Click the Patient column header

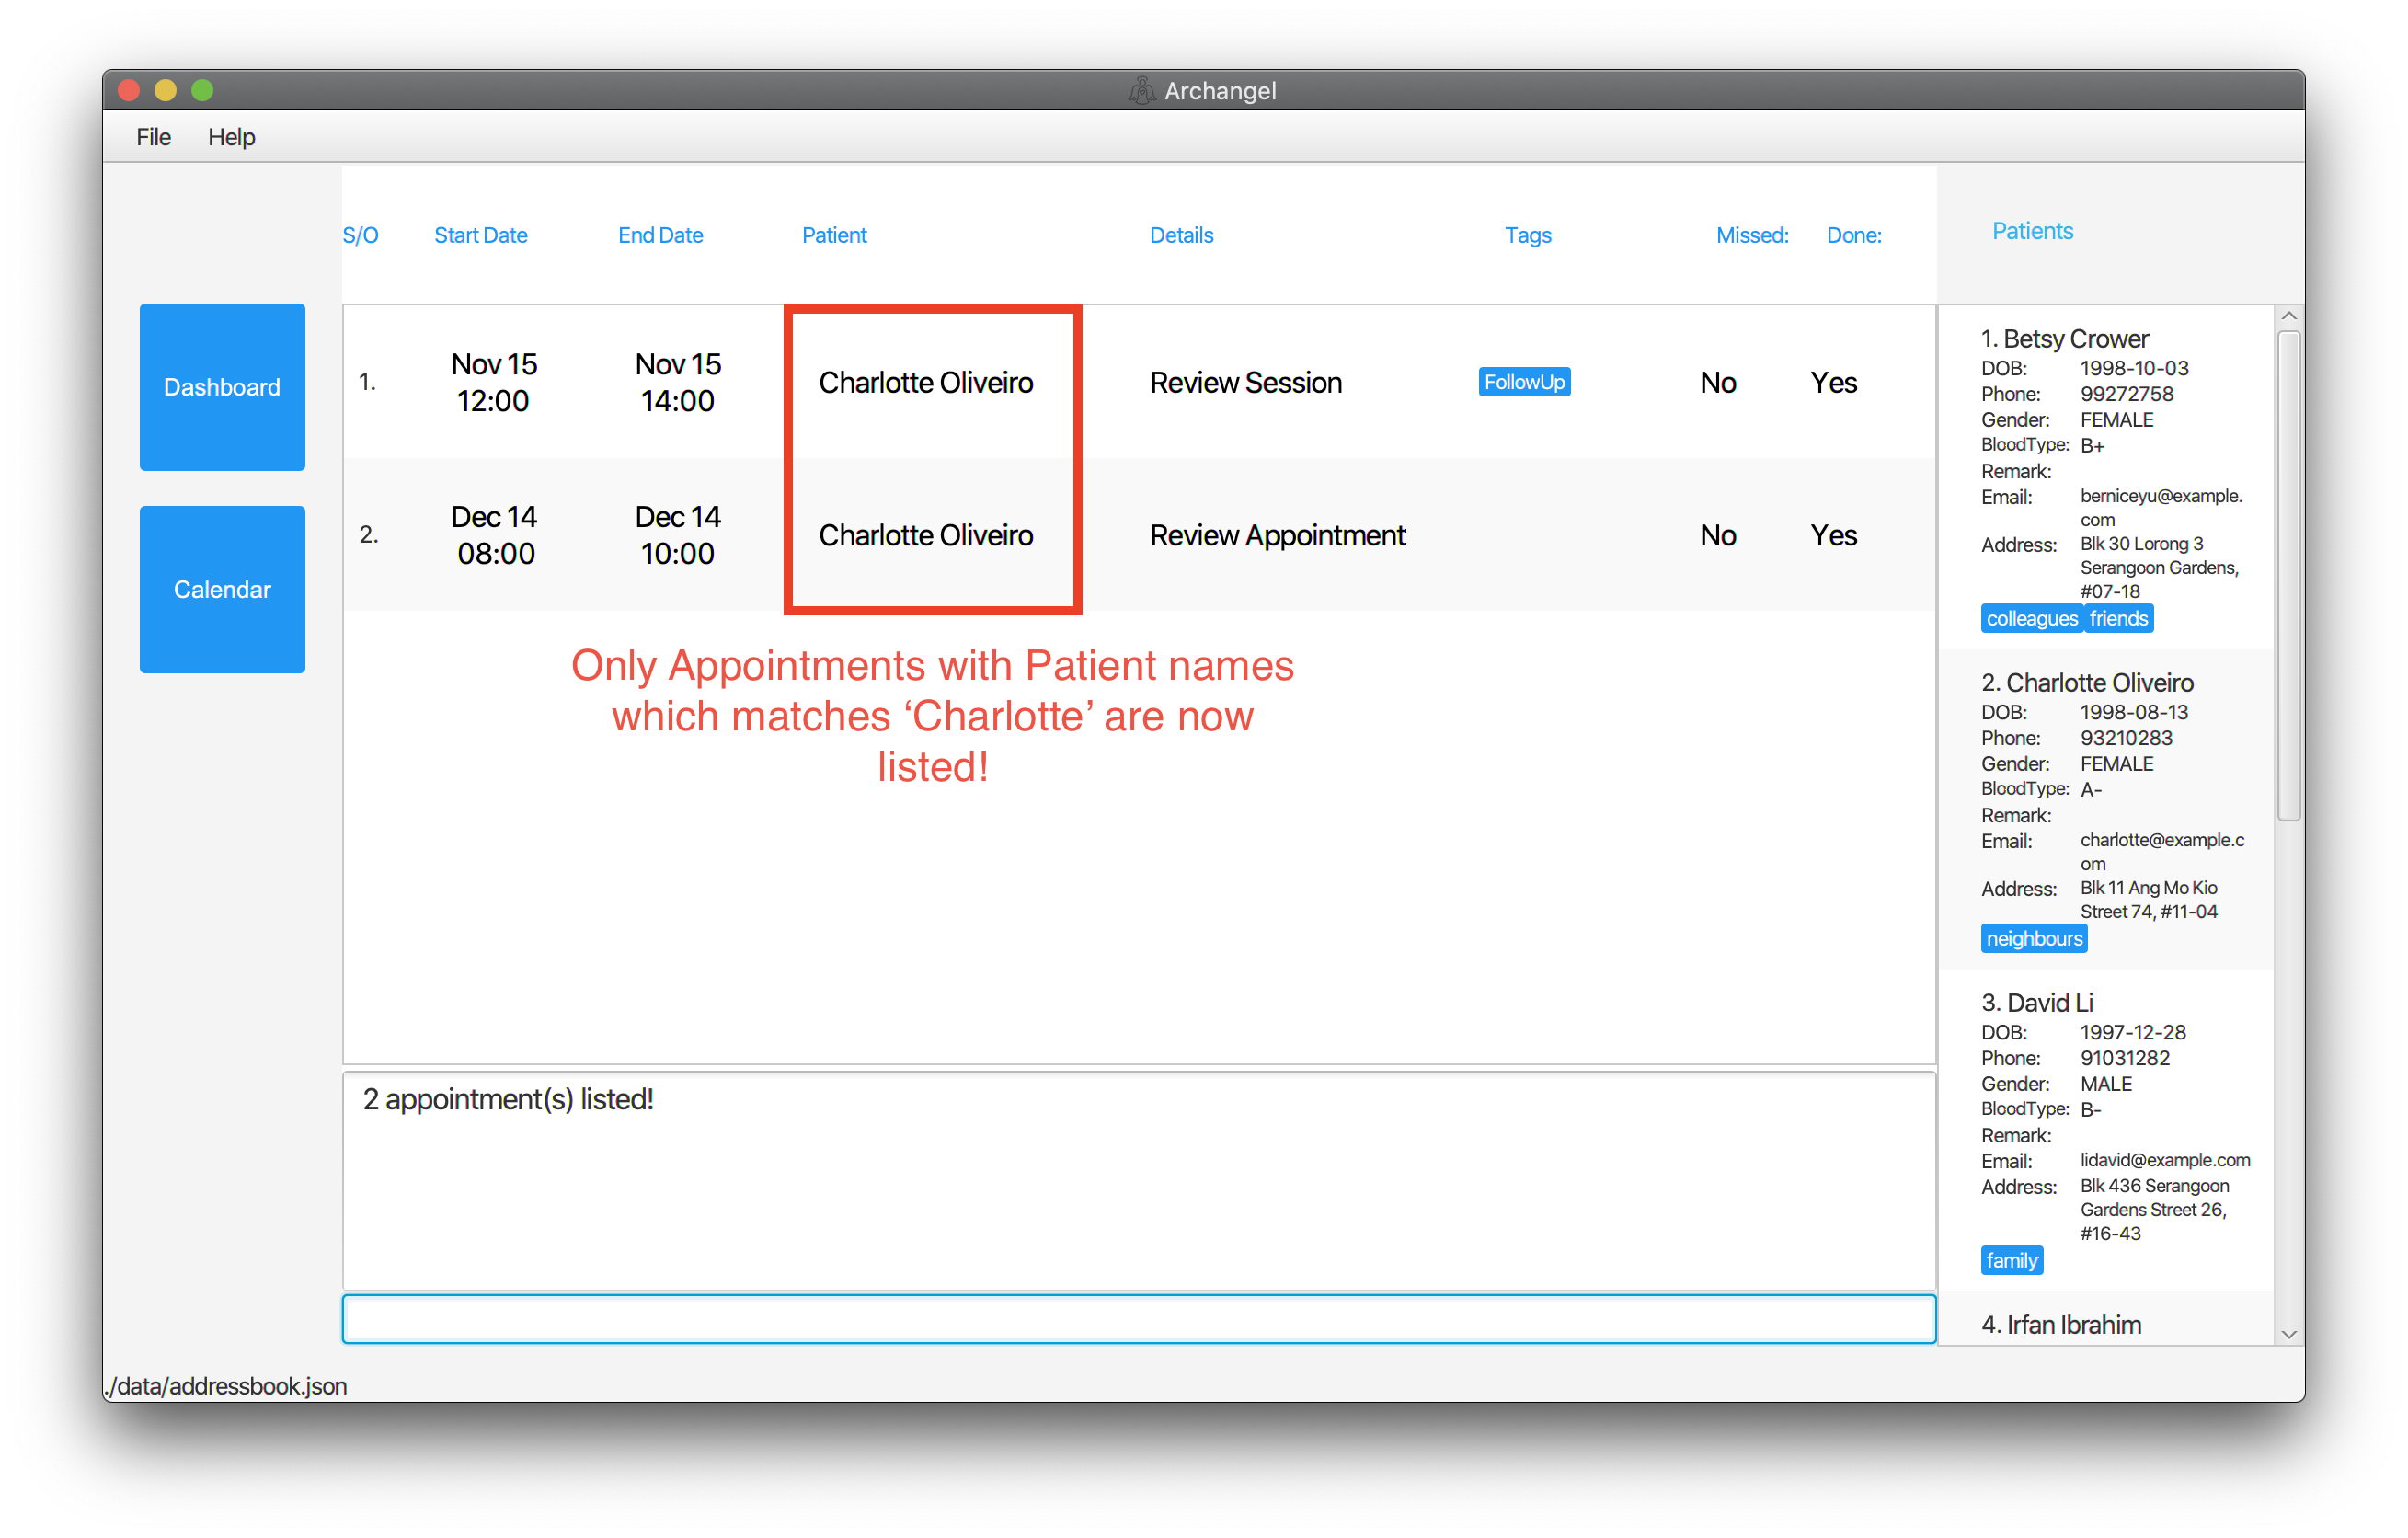pyautogui.click(x=834, y=235)
